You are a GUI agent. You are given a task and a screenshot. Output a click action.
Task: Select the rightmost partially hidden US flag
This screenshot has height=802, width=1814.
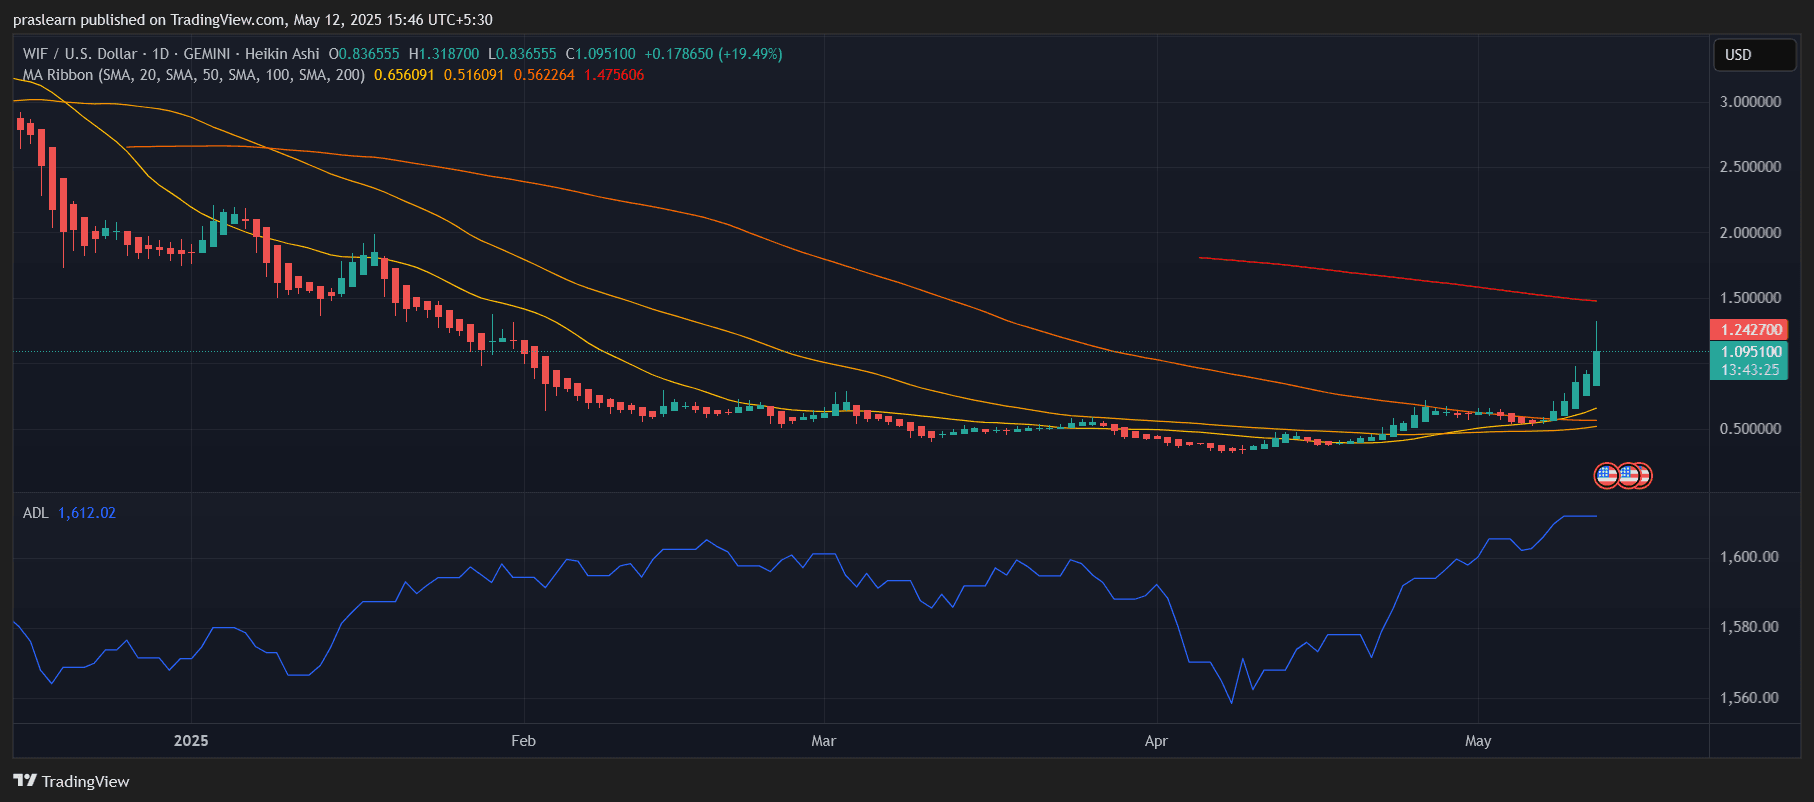[1645, 476]
